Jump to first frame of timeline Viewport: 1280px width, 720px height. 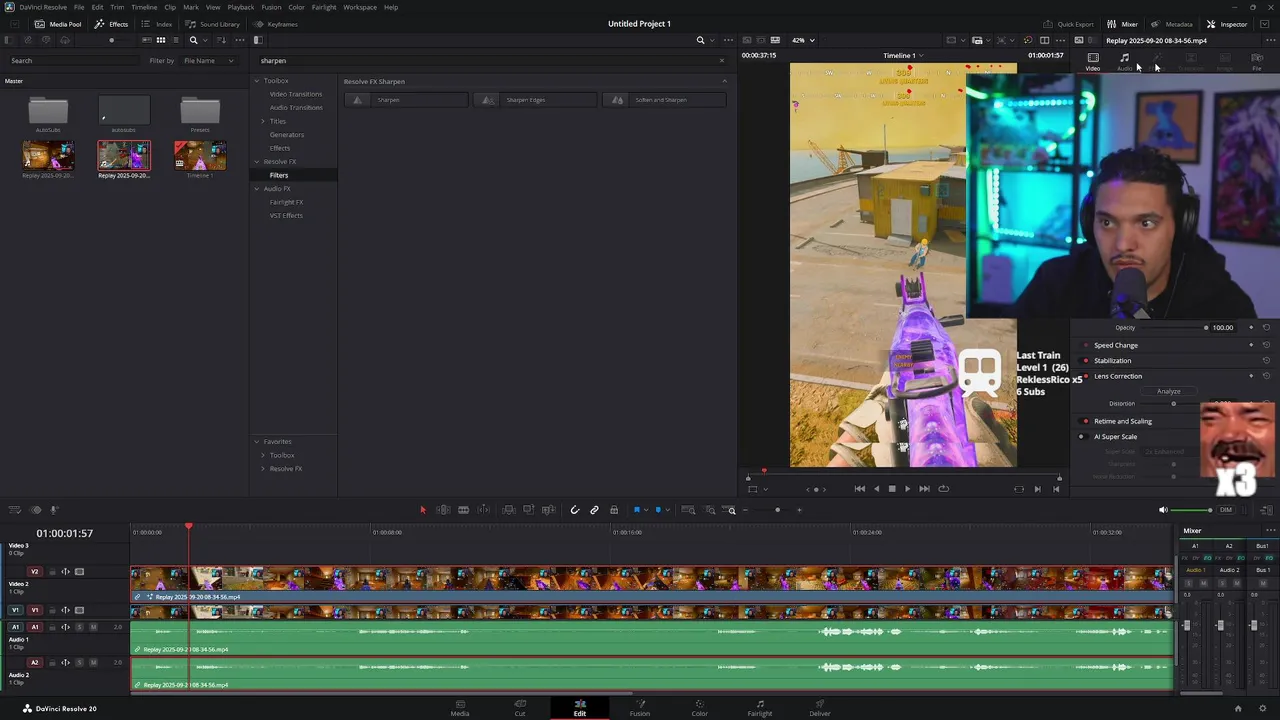tap(859, 489)
